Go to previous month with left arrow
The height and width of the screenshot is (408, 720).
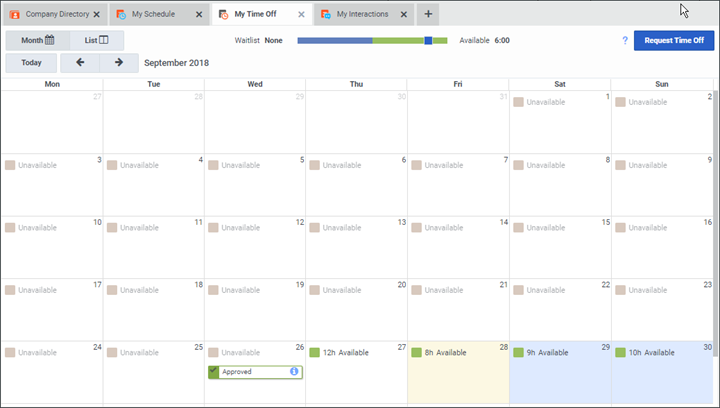tap(80, 63)
